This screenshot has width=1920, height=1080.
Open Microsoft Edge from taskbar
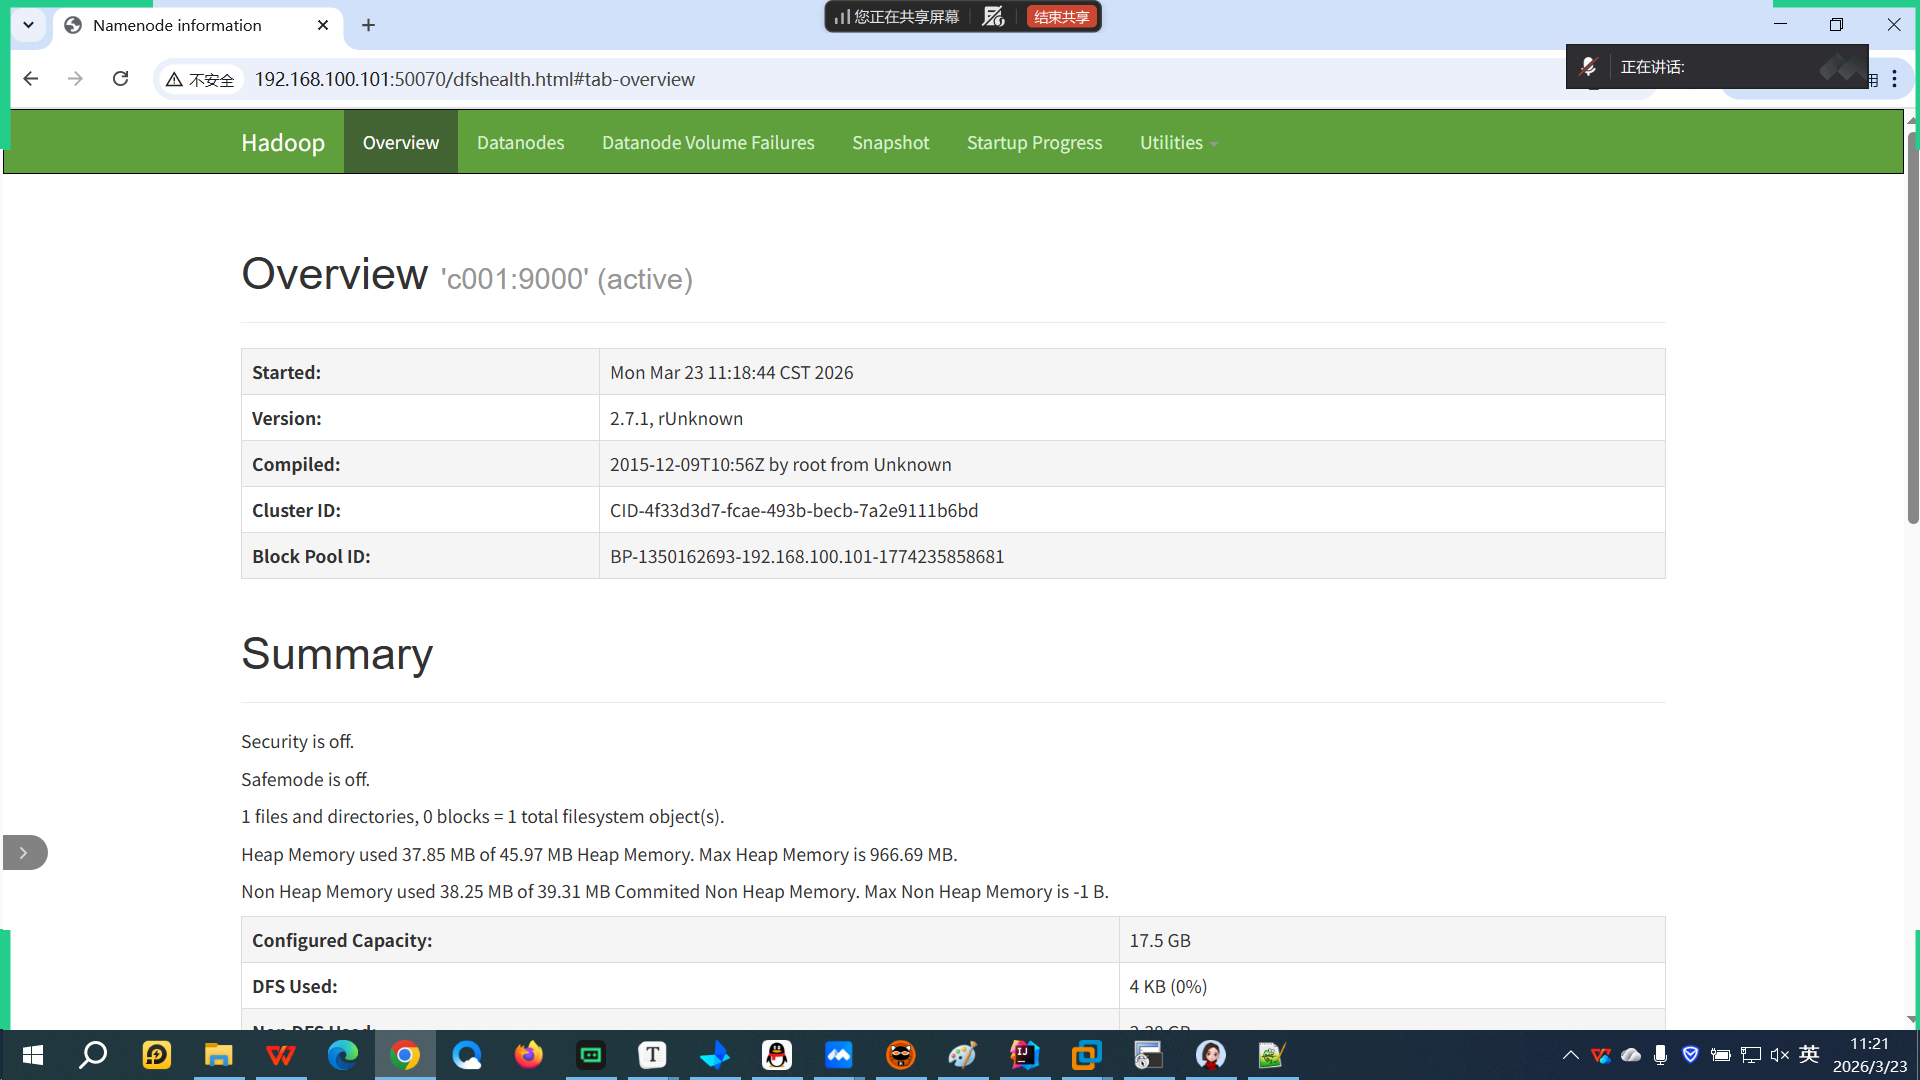coord(342,1055)
